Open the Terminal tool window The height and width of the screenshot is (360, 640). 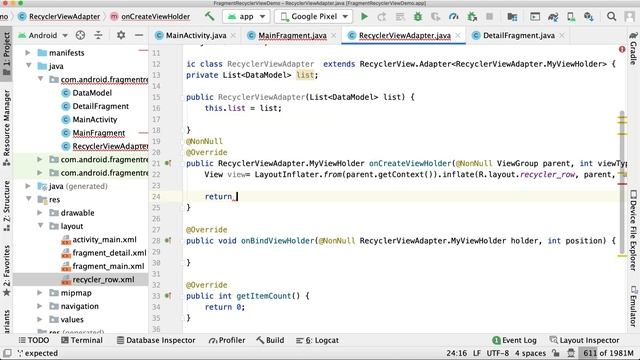click(82, 340)
